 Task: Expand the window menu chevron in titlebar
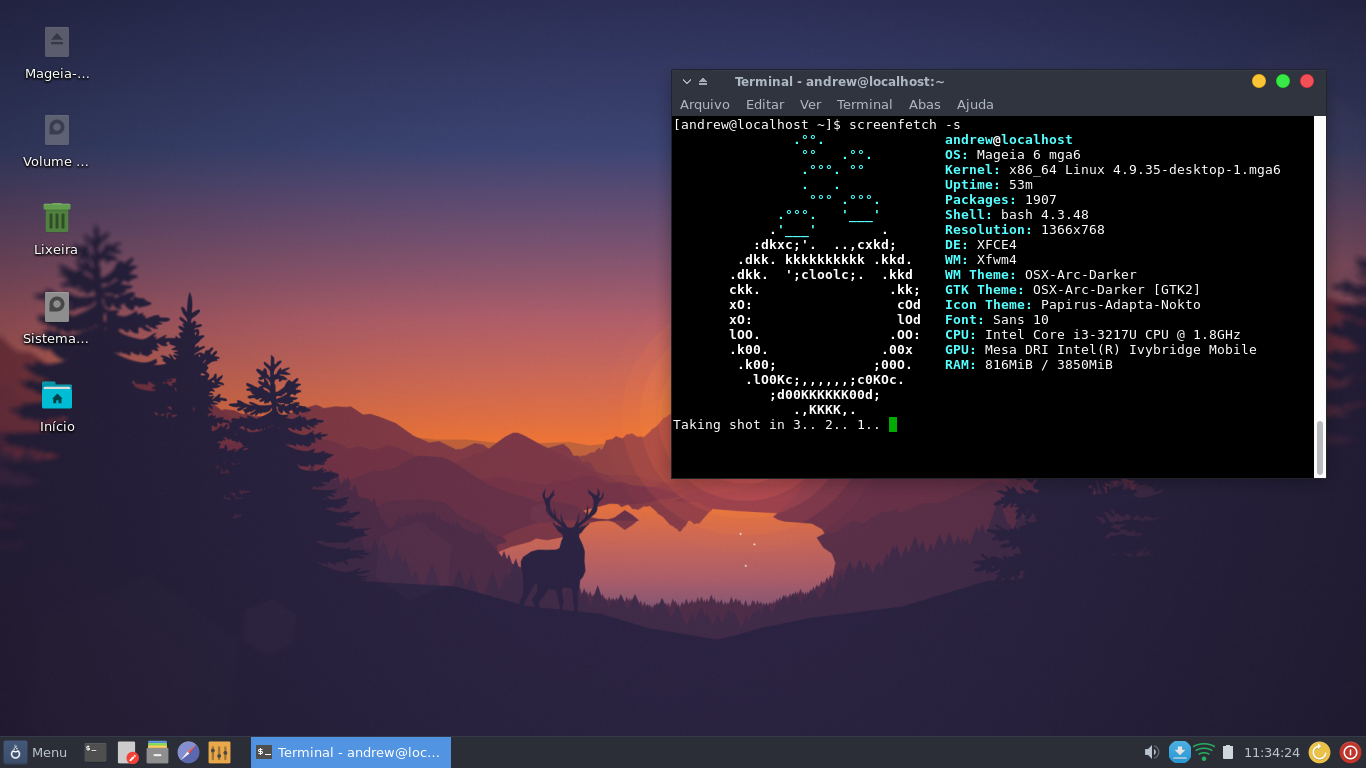[x=687, y=82]
